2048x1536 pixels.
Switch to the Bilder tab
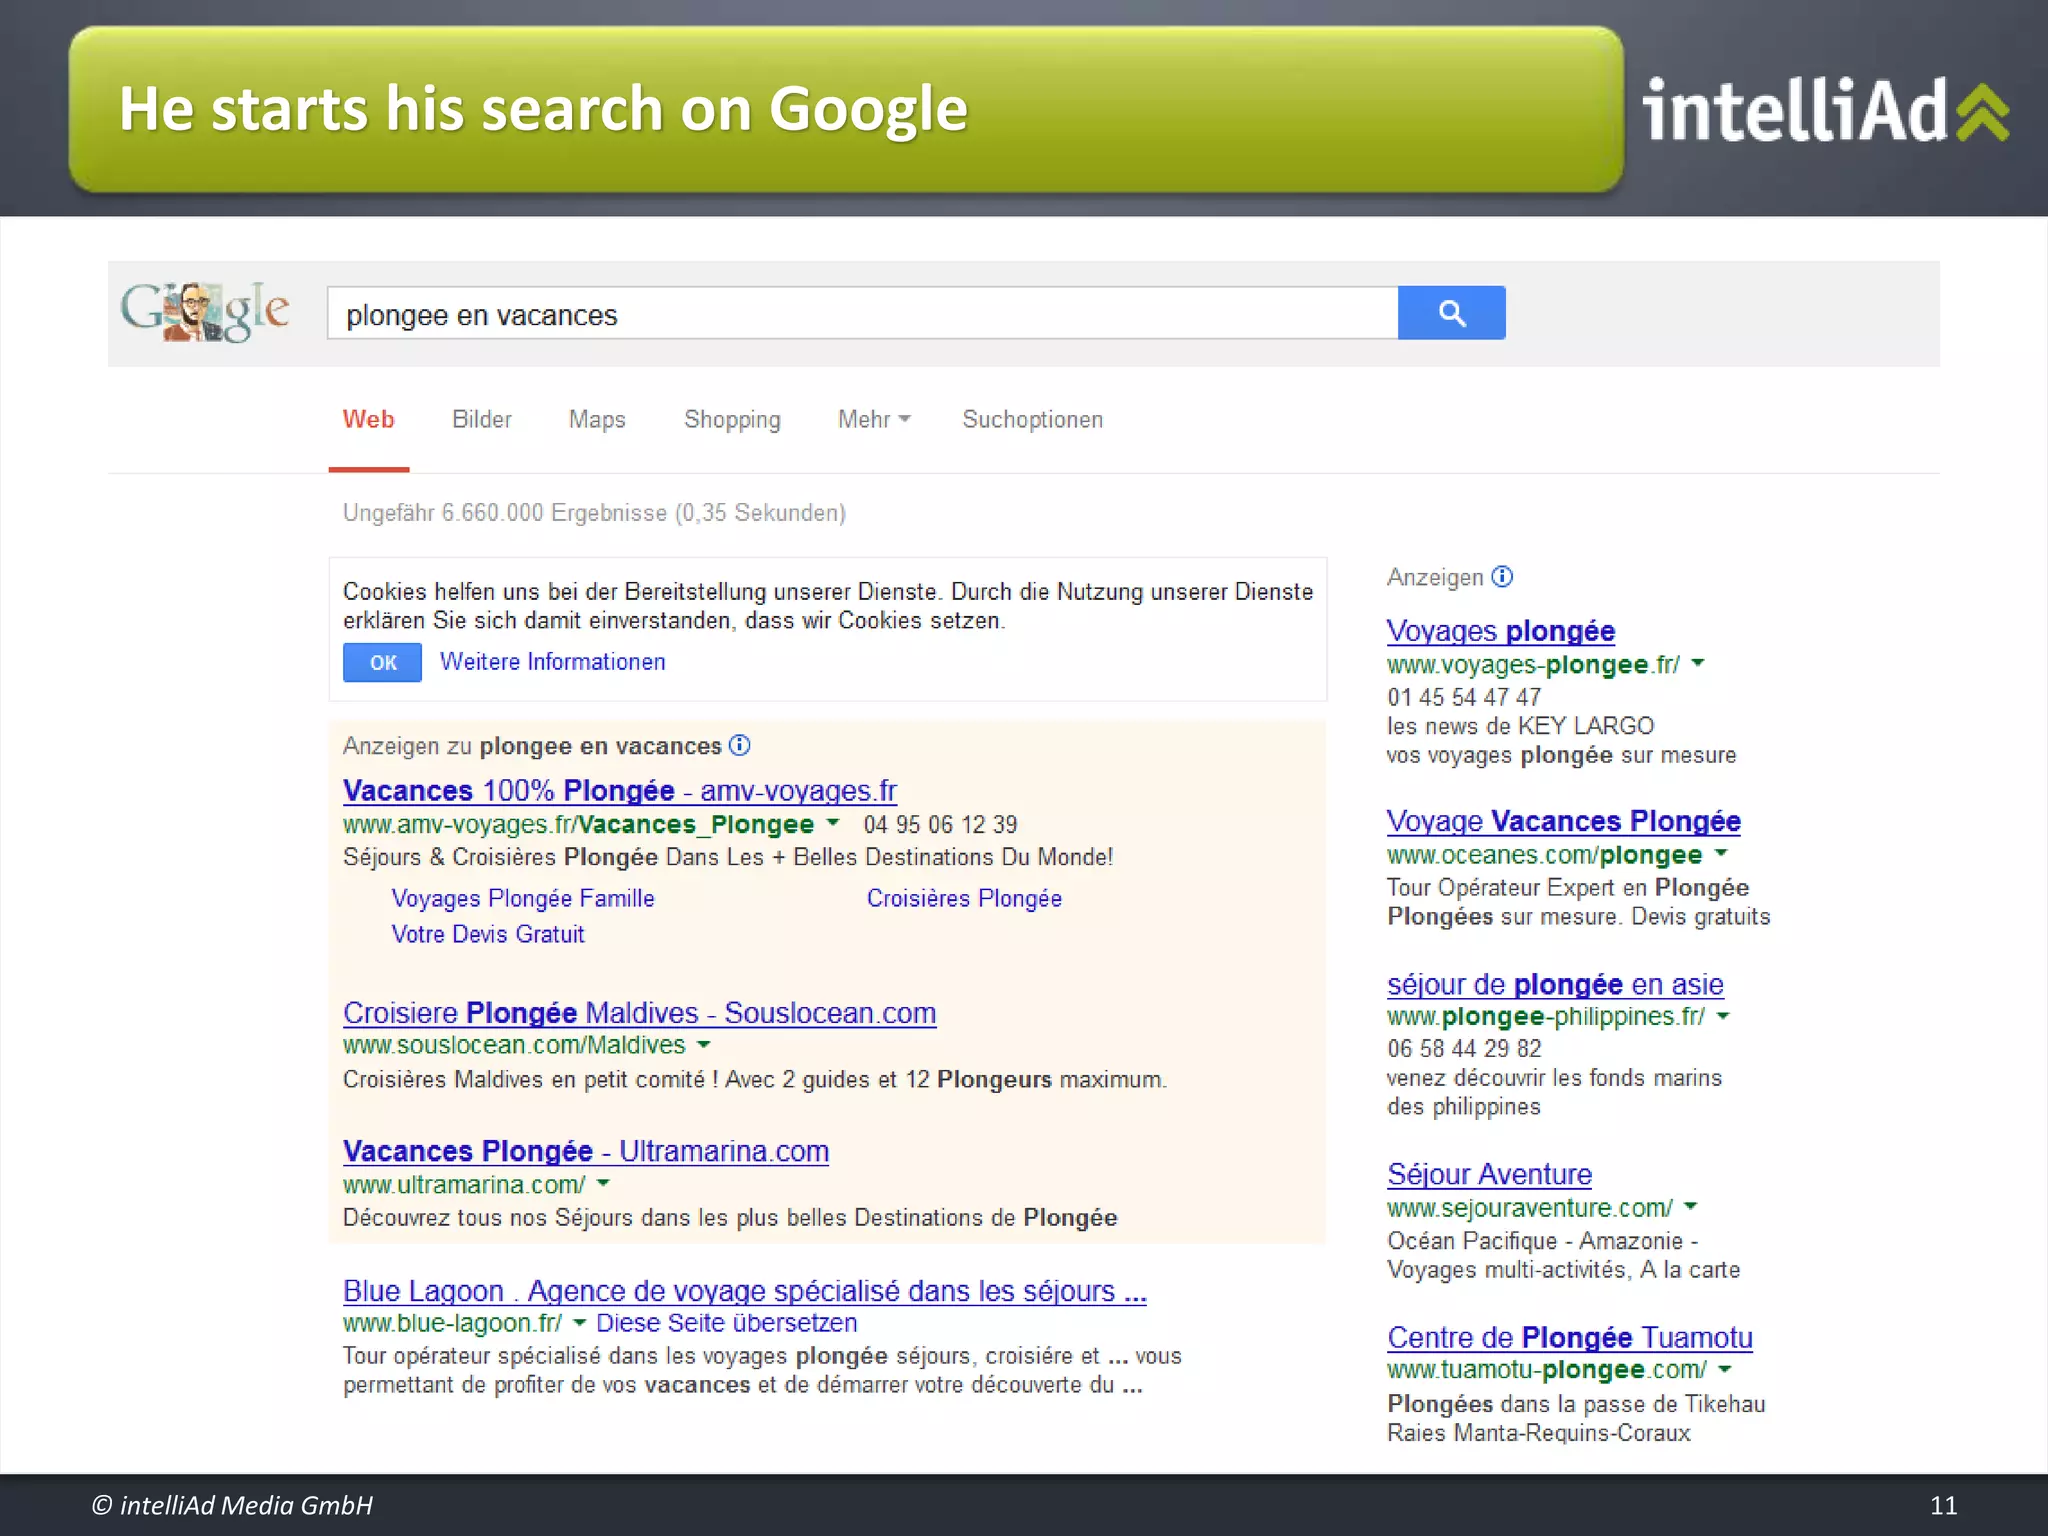point(482,420)
